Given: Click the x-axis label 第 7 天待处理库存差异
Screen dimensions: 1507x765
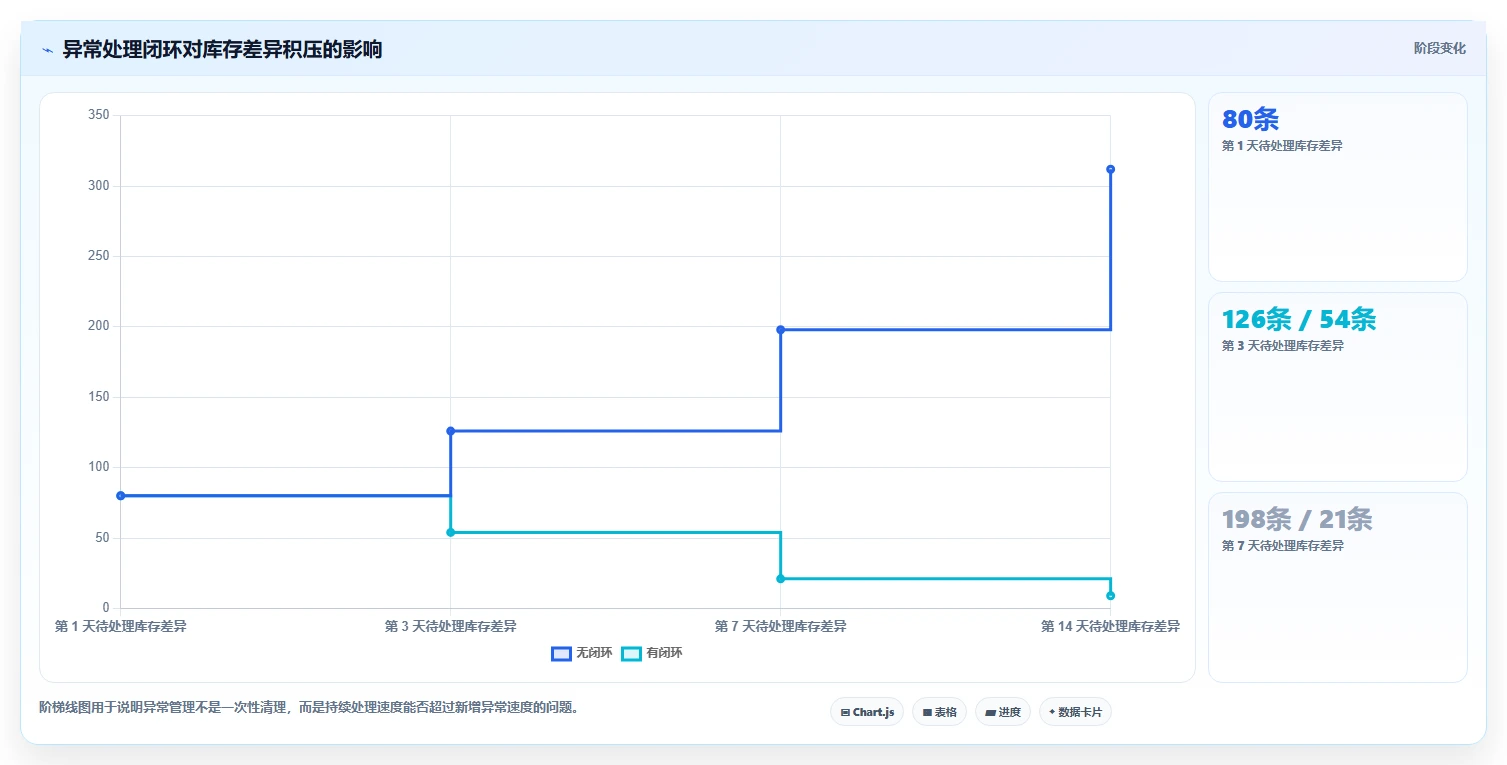Looking at the screenshot, I should tap(780, 627).
